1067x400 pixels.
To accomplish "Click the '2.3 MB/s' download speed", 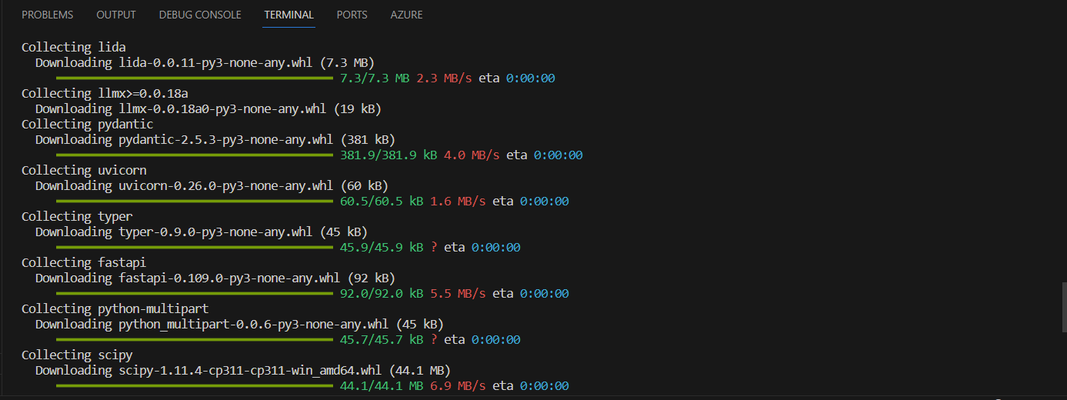I will coord(444,78).
